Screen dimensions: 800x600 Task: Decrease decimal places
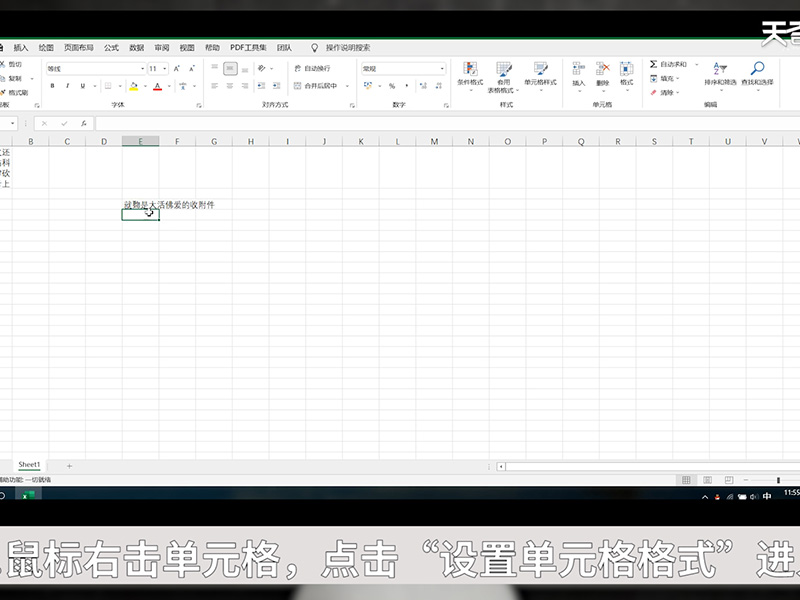click(438, 86)
